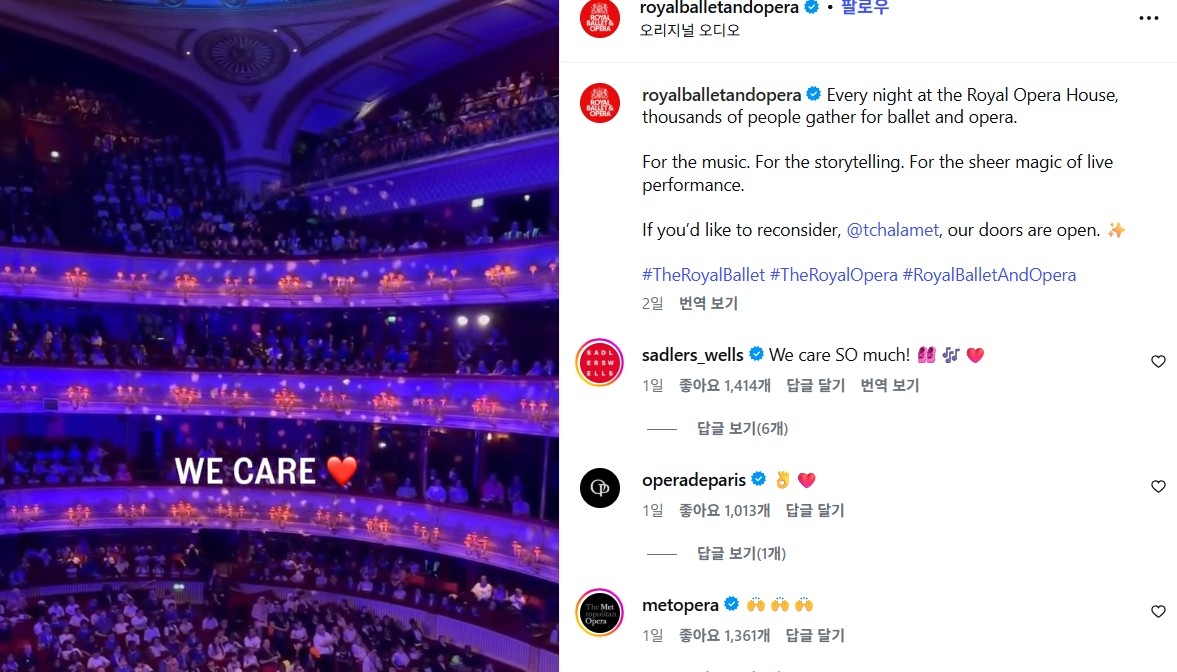Follow the account with 팔로우
The width and height of the screenshot is (1177, 672).
tap(864, 8)
